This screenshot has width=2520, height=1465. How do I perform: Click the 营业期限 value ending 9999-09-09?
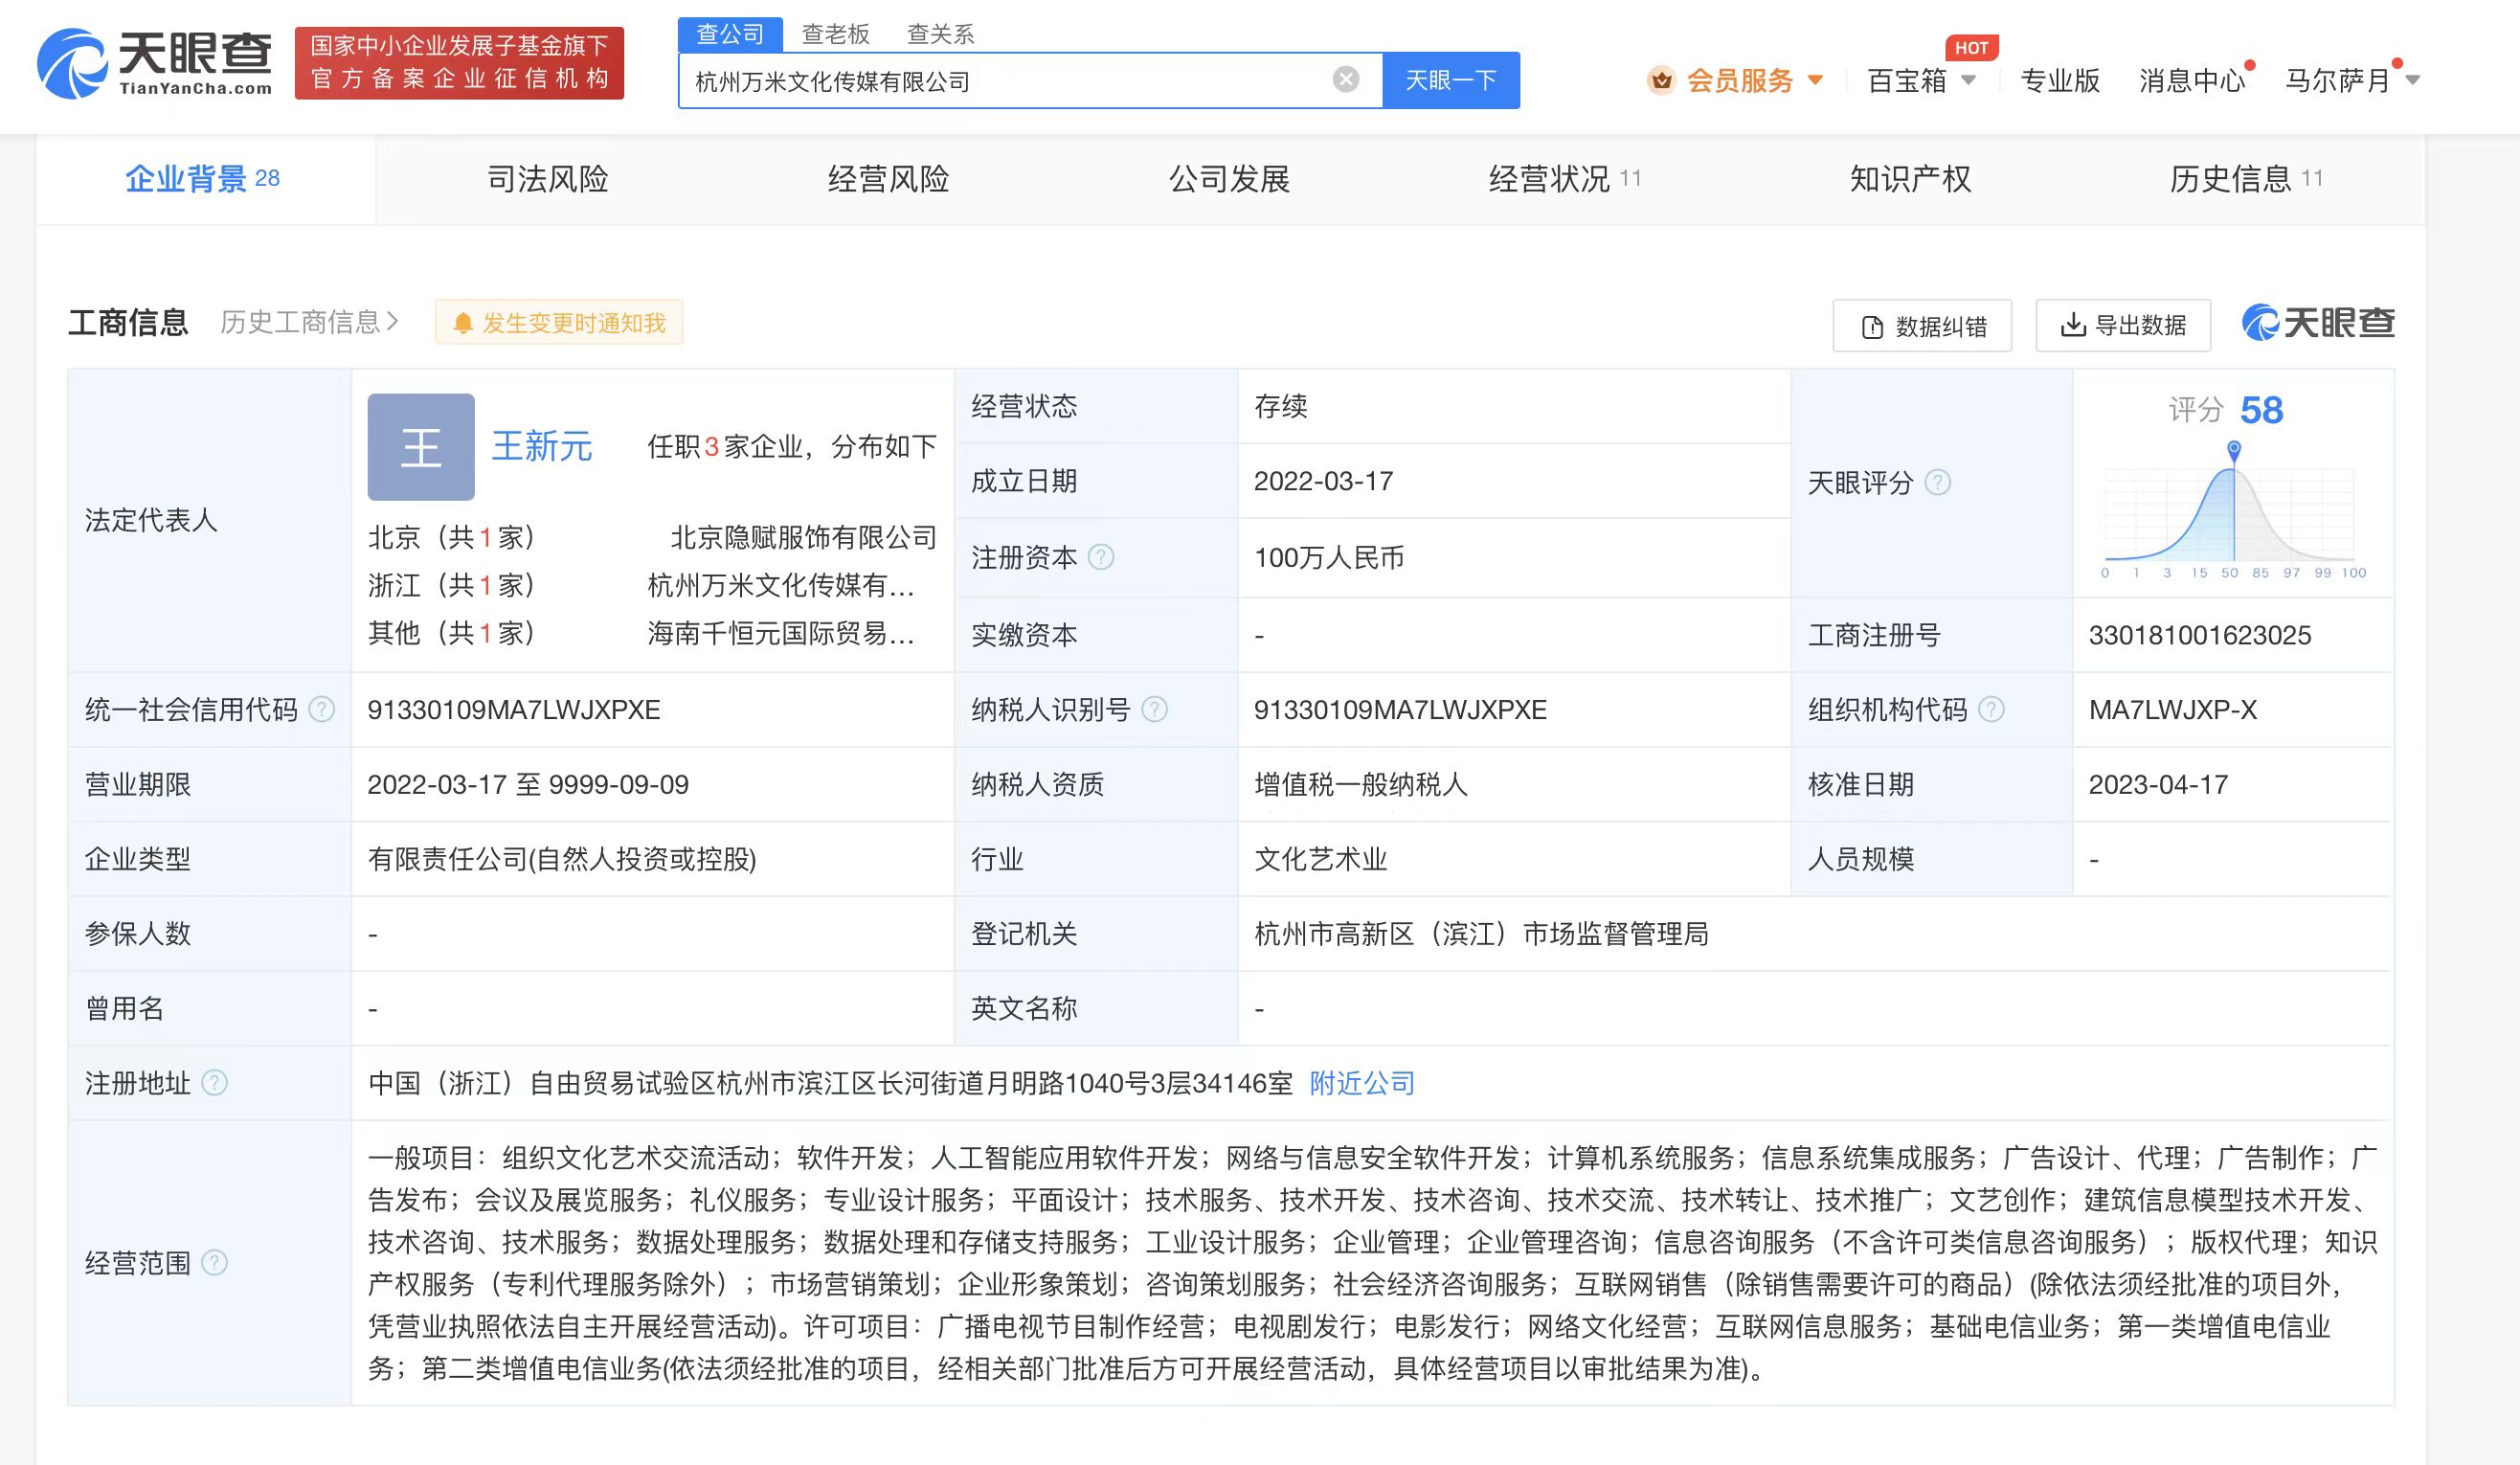click(x=528, y=785)
